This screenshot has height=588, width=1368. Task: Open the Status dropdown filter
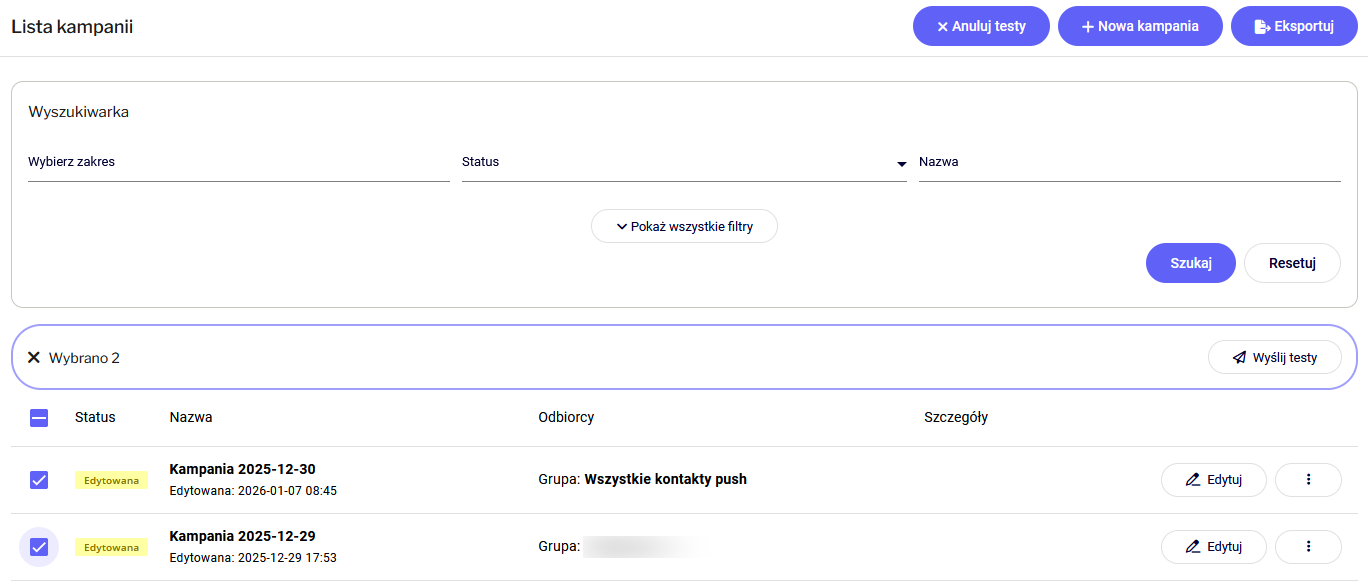684,162
